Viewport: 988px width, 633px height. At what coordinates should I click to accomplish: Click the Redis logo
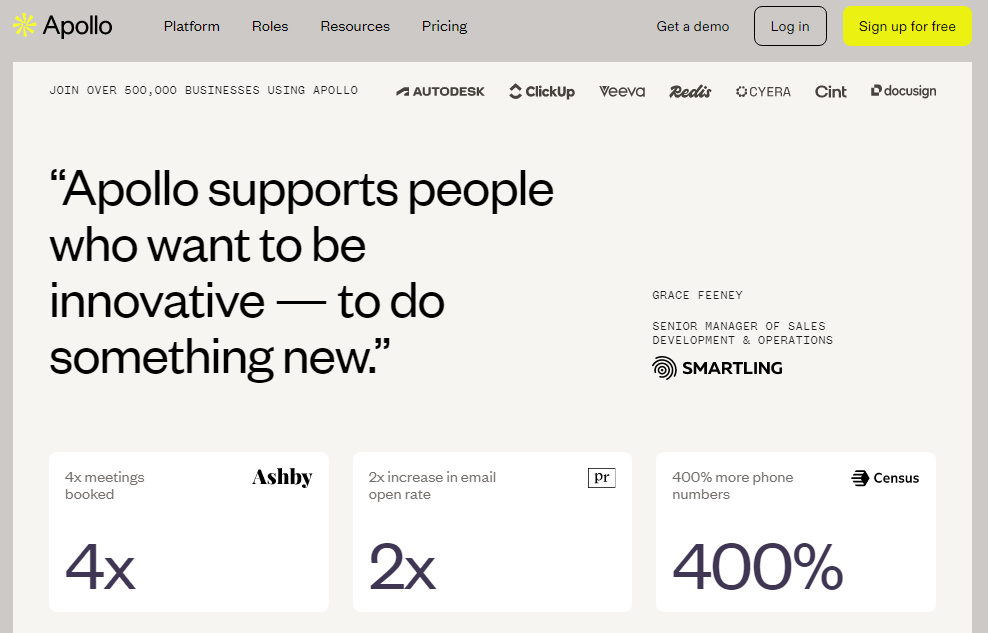pyautogui.click(x=690, y=91)
